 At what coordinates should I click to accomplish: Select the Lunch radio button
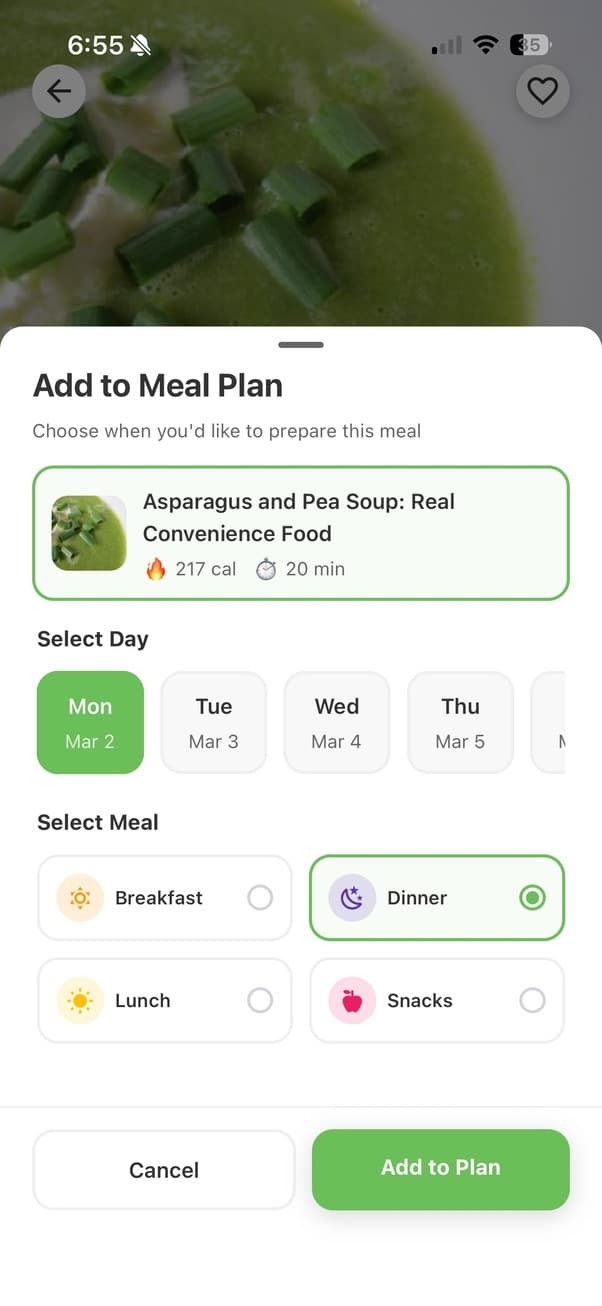point(260,1000)
